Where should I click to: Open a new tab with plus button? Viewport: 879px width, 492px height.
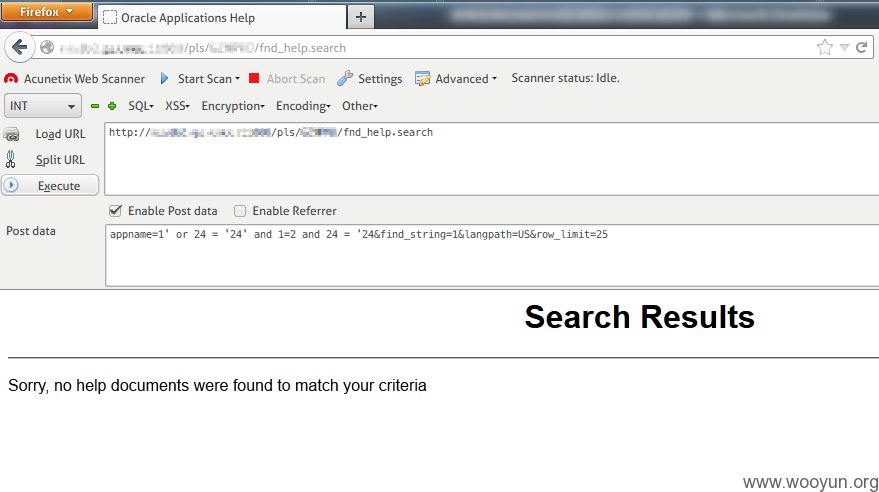360,17
